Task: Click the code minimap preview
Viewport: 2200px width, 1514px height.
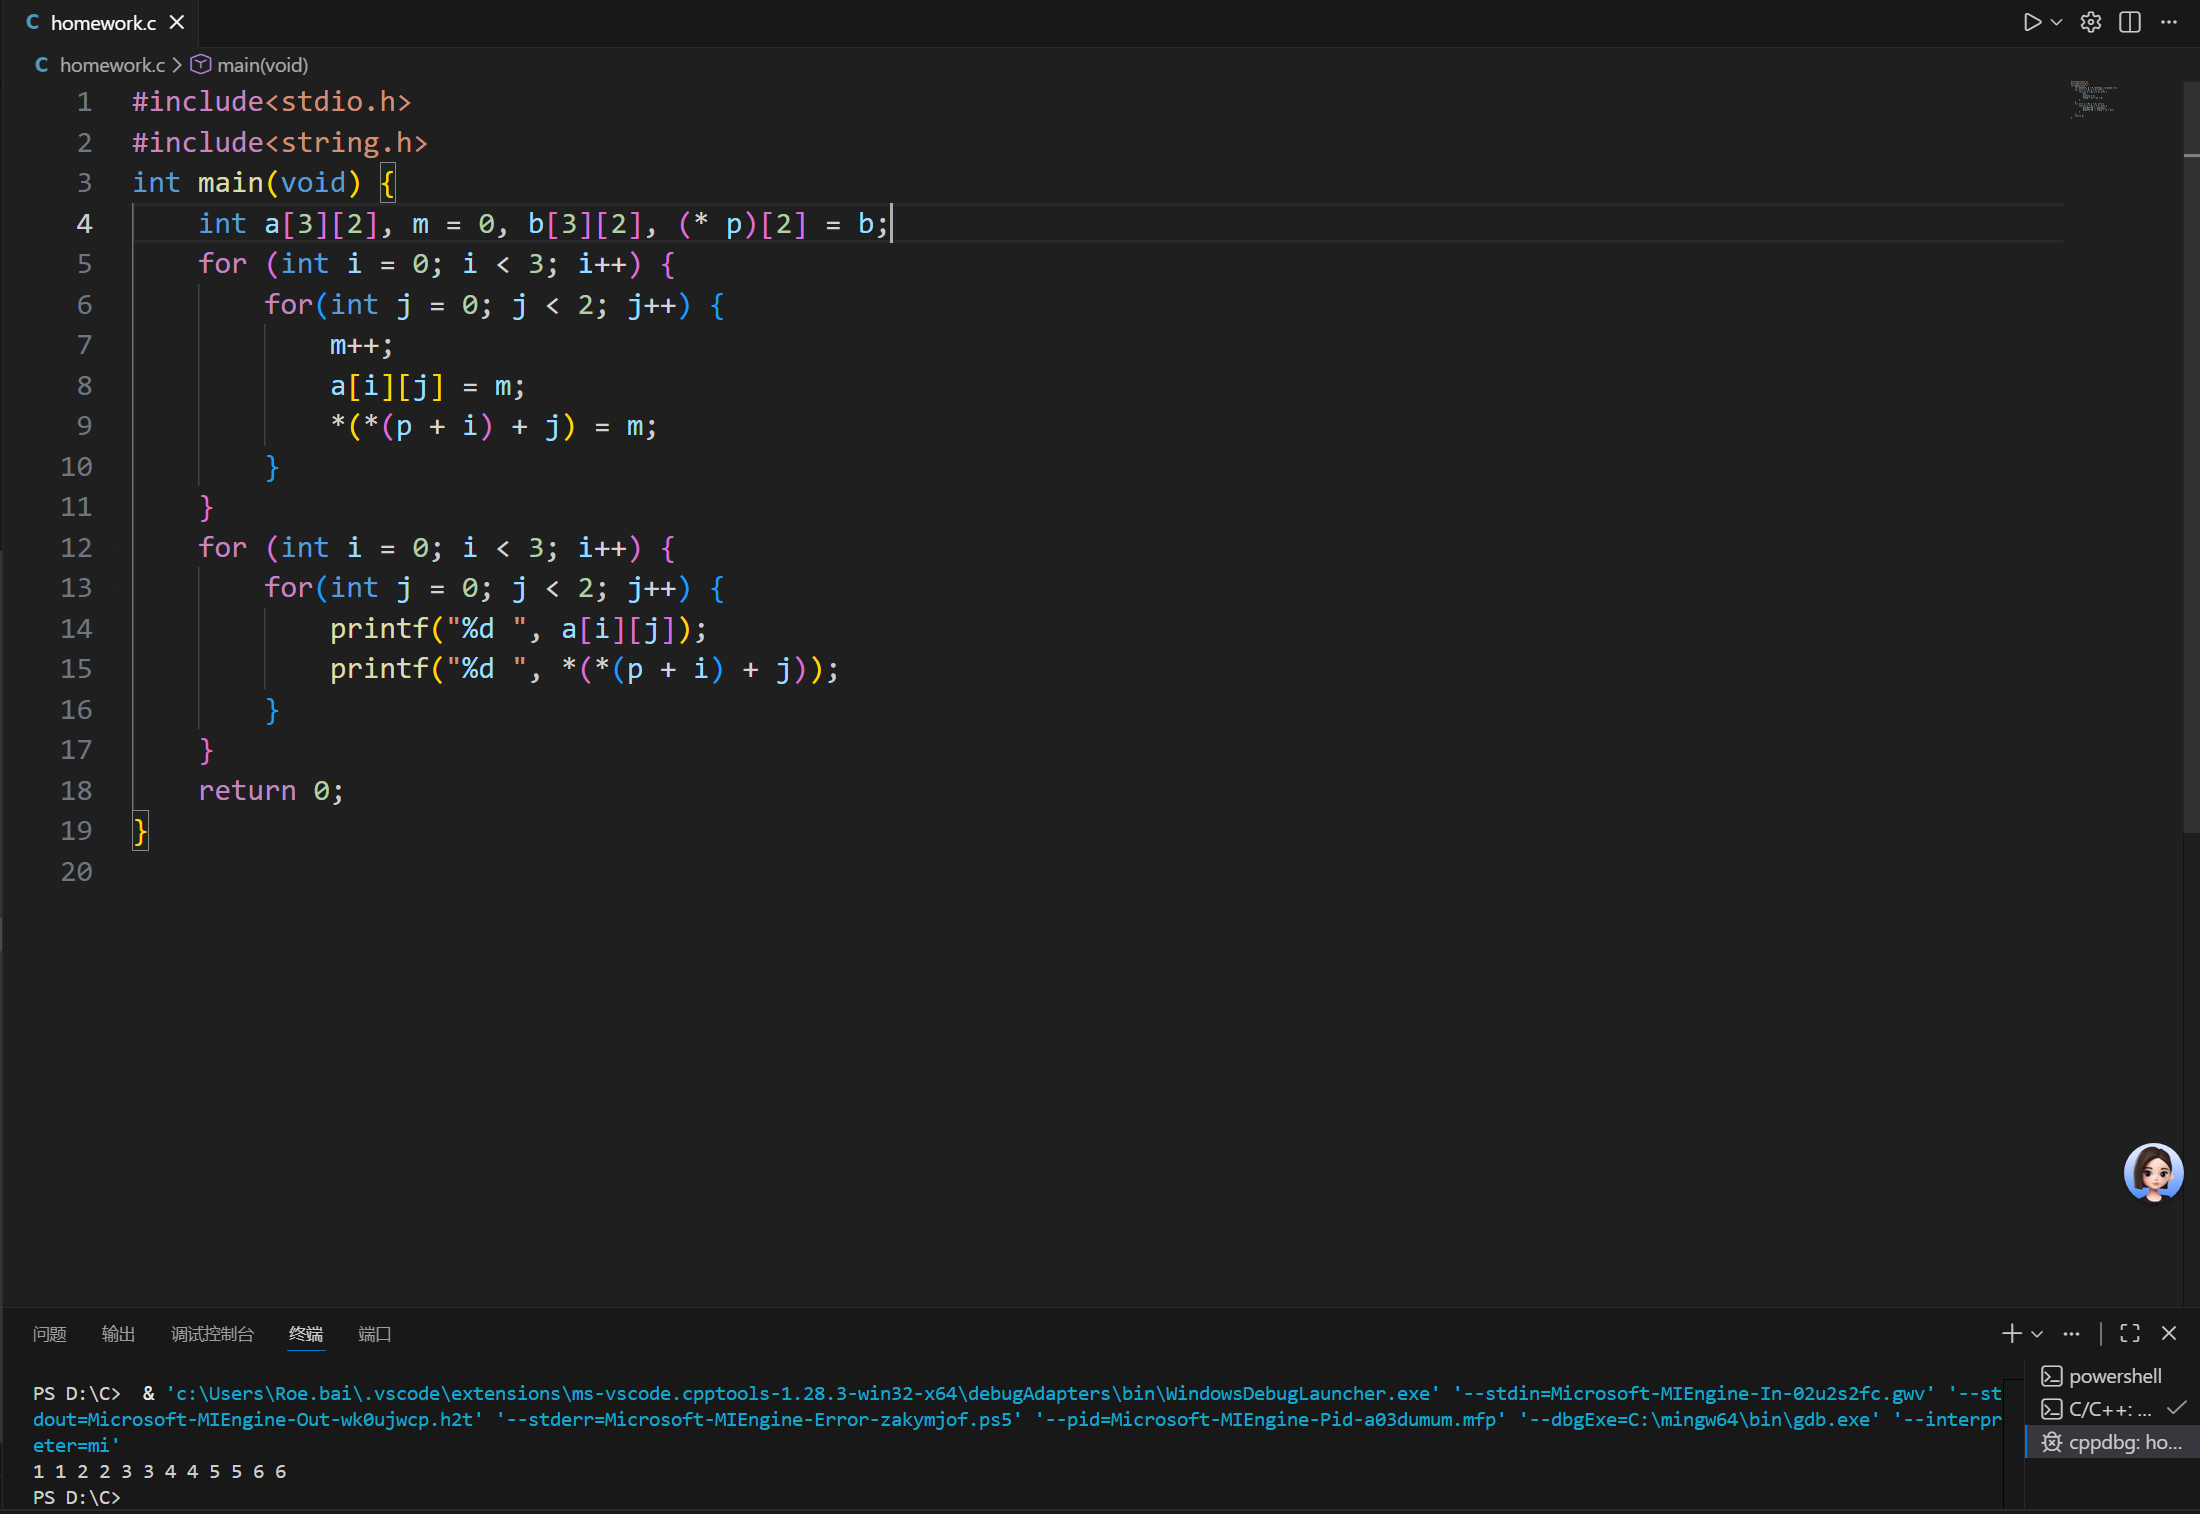Action: (x=2093, y=100)
